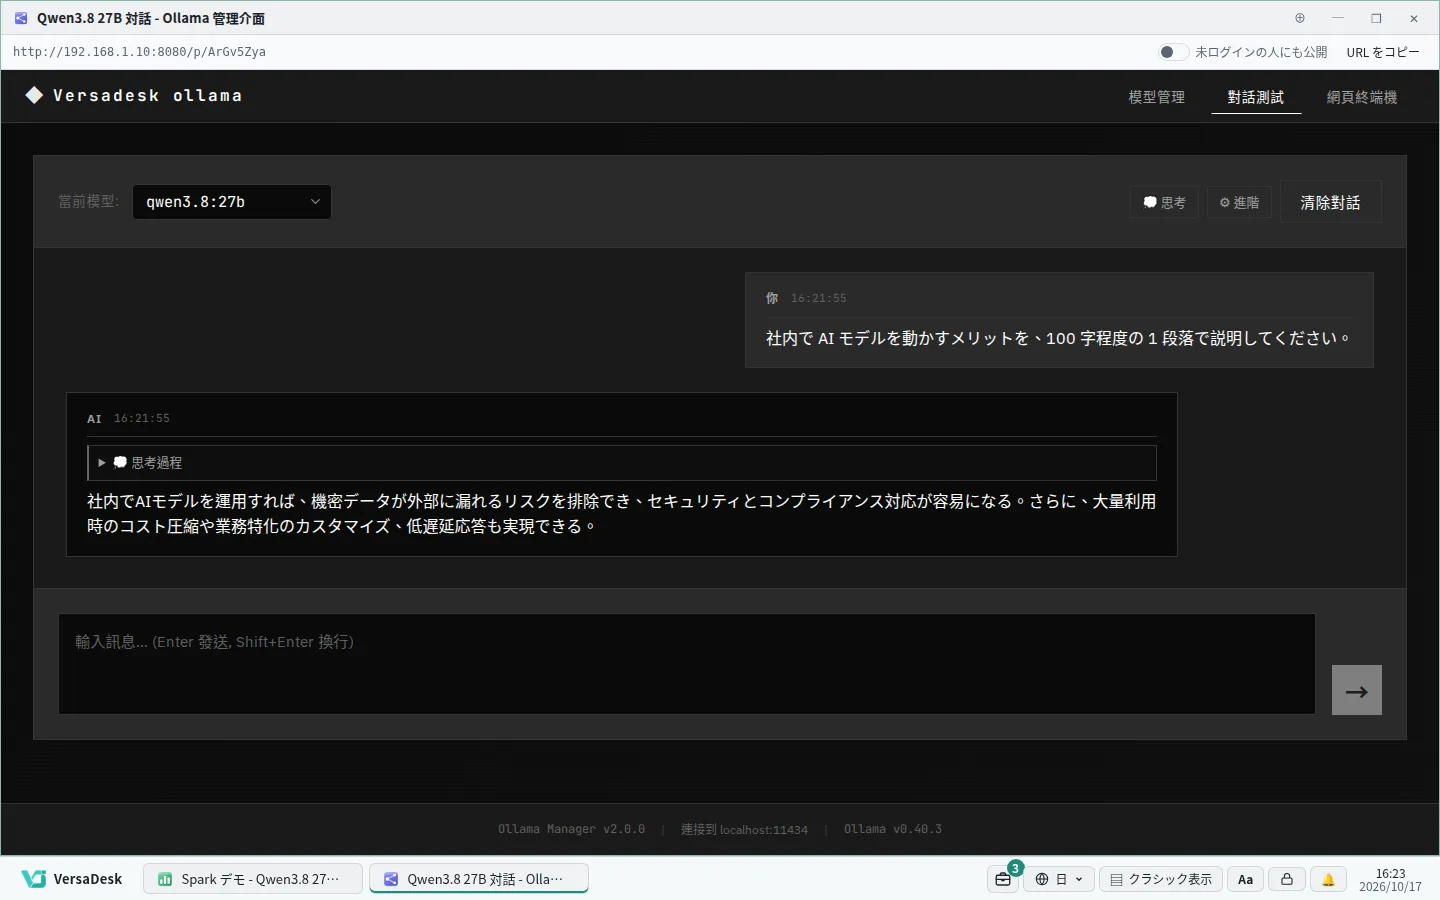Image resolution: width=1440 pixels, height=900 pixels.
Task: Click the Ollama v0.40.3 version text
Action: [x=893, y=829]
